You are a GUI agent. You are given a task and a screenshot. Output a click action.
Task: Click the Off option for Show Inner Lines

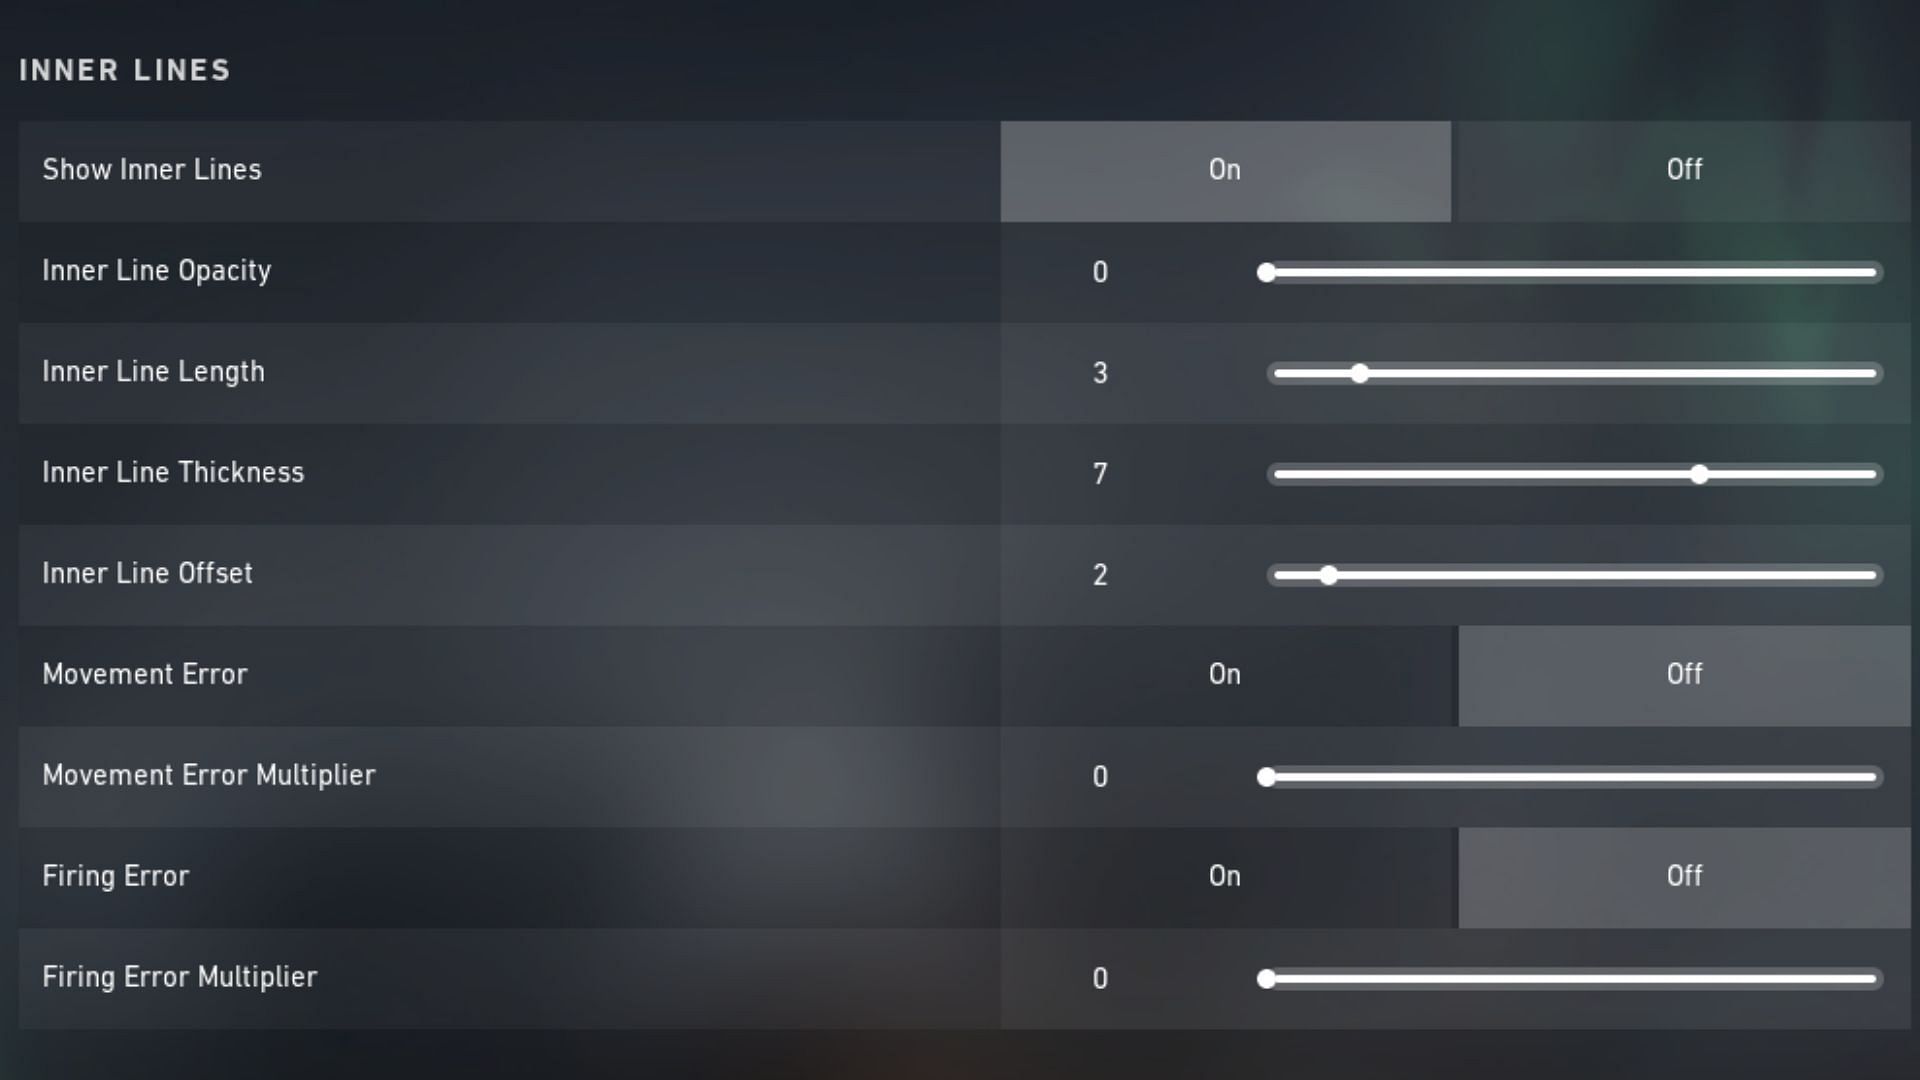coord(1683,170)
